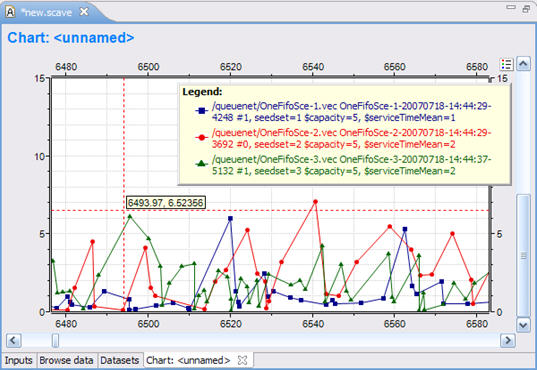The width and height of the screenshot is (537, 370).
Task: Click the vertical scrollbar down arrow
Action: pyautogui.click(x=523, y=325)
